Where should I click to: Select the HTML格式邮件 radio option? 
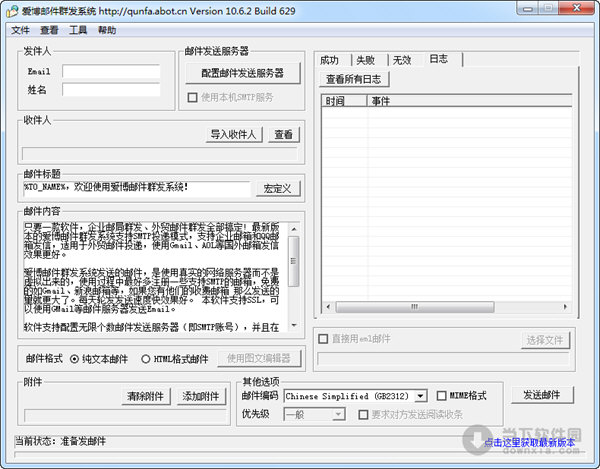click(x=146, y=359)
